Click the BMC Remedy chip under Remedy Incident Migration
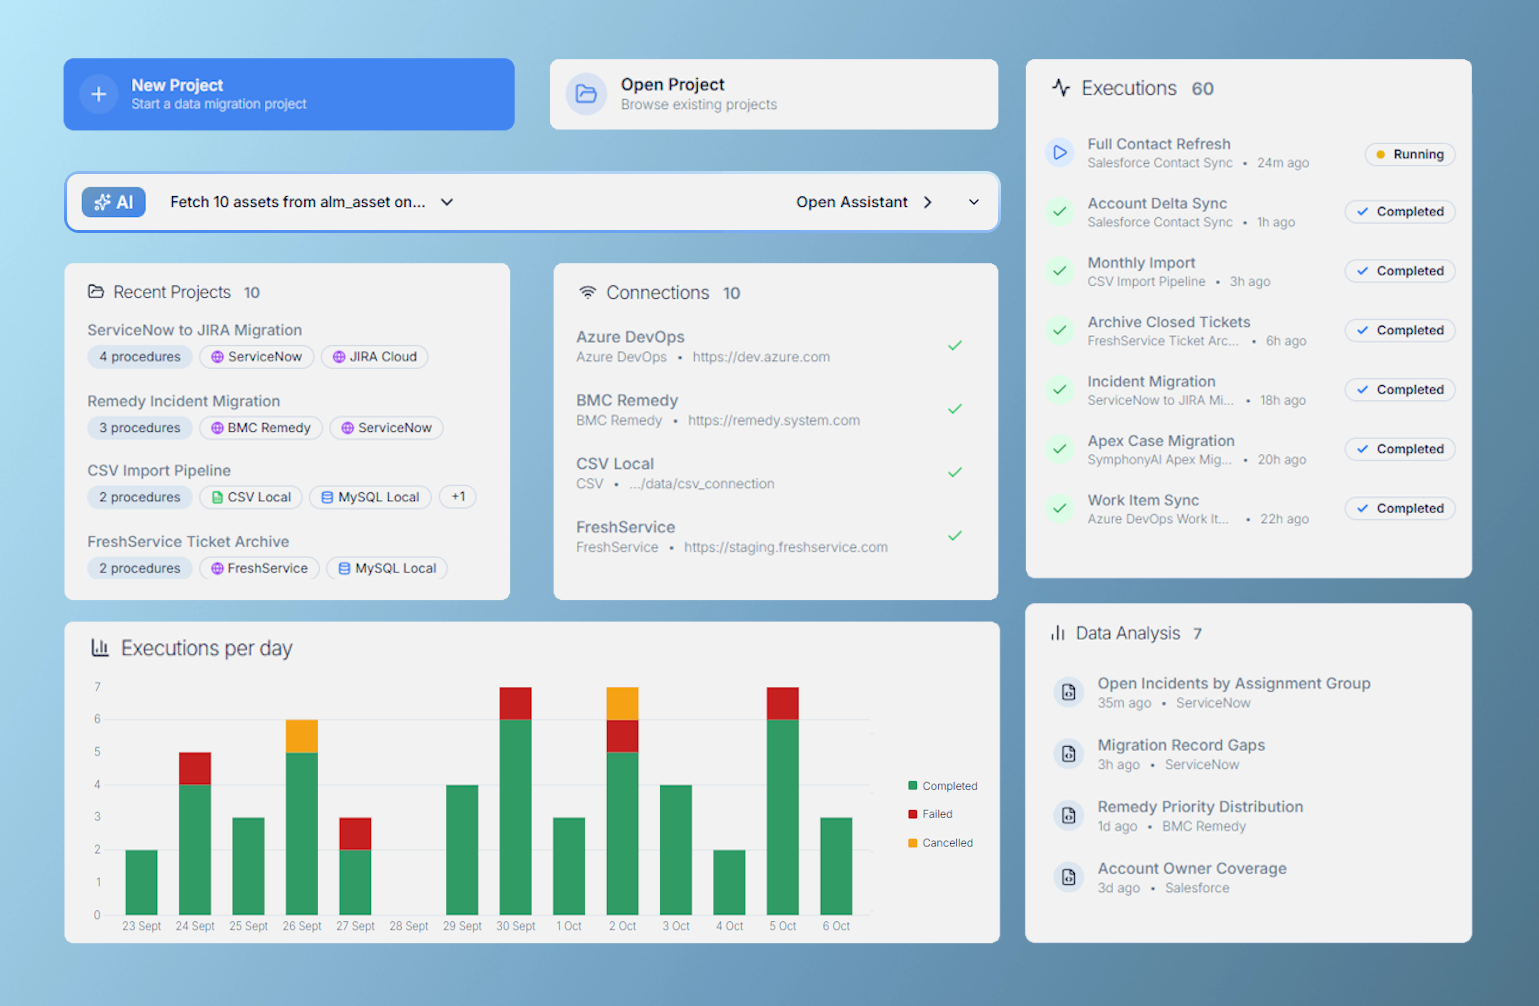1539x1006 pixels. pos(260,428)
